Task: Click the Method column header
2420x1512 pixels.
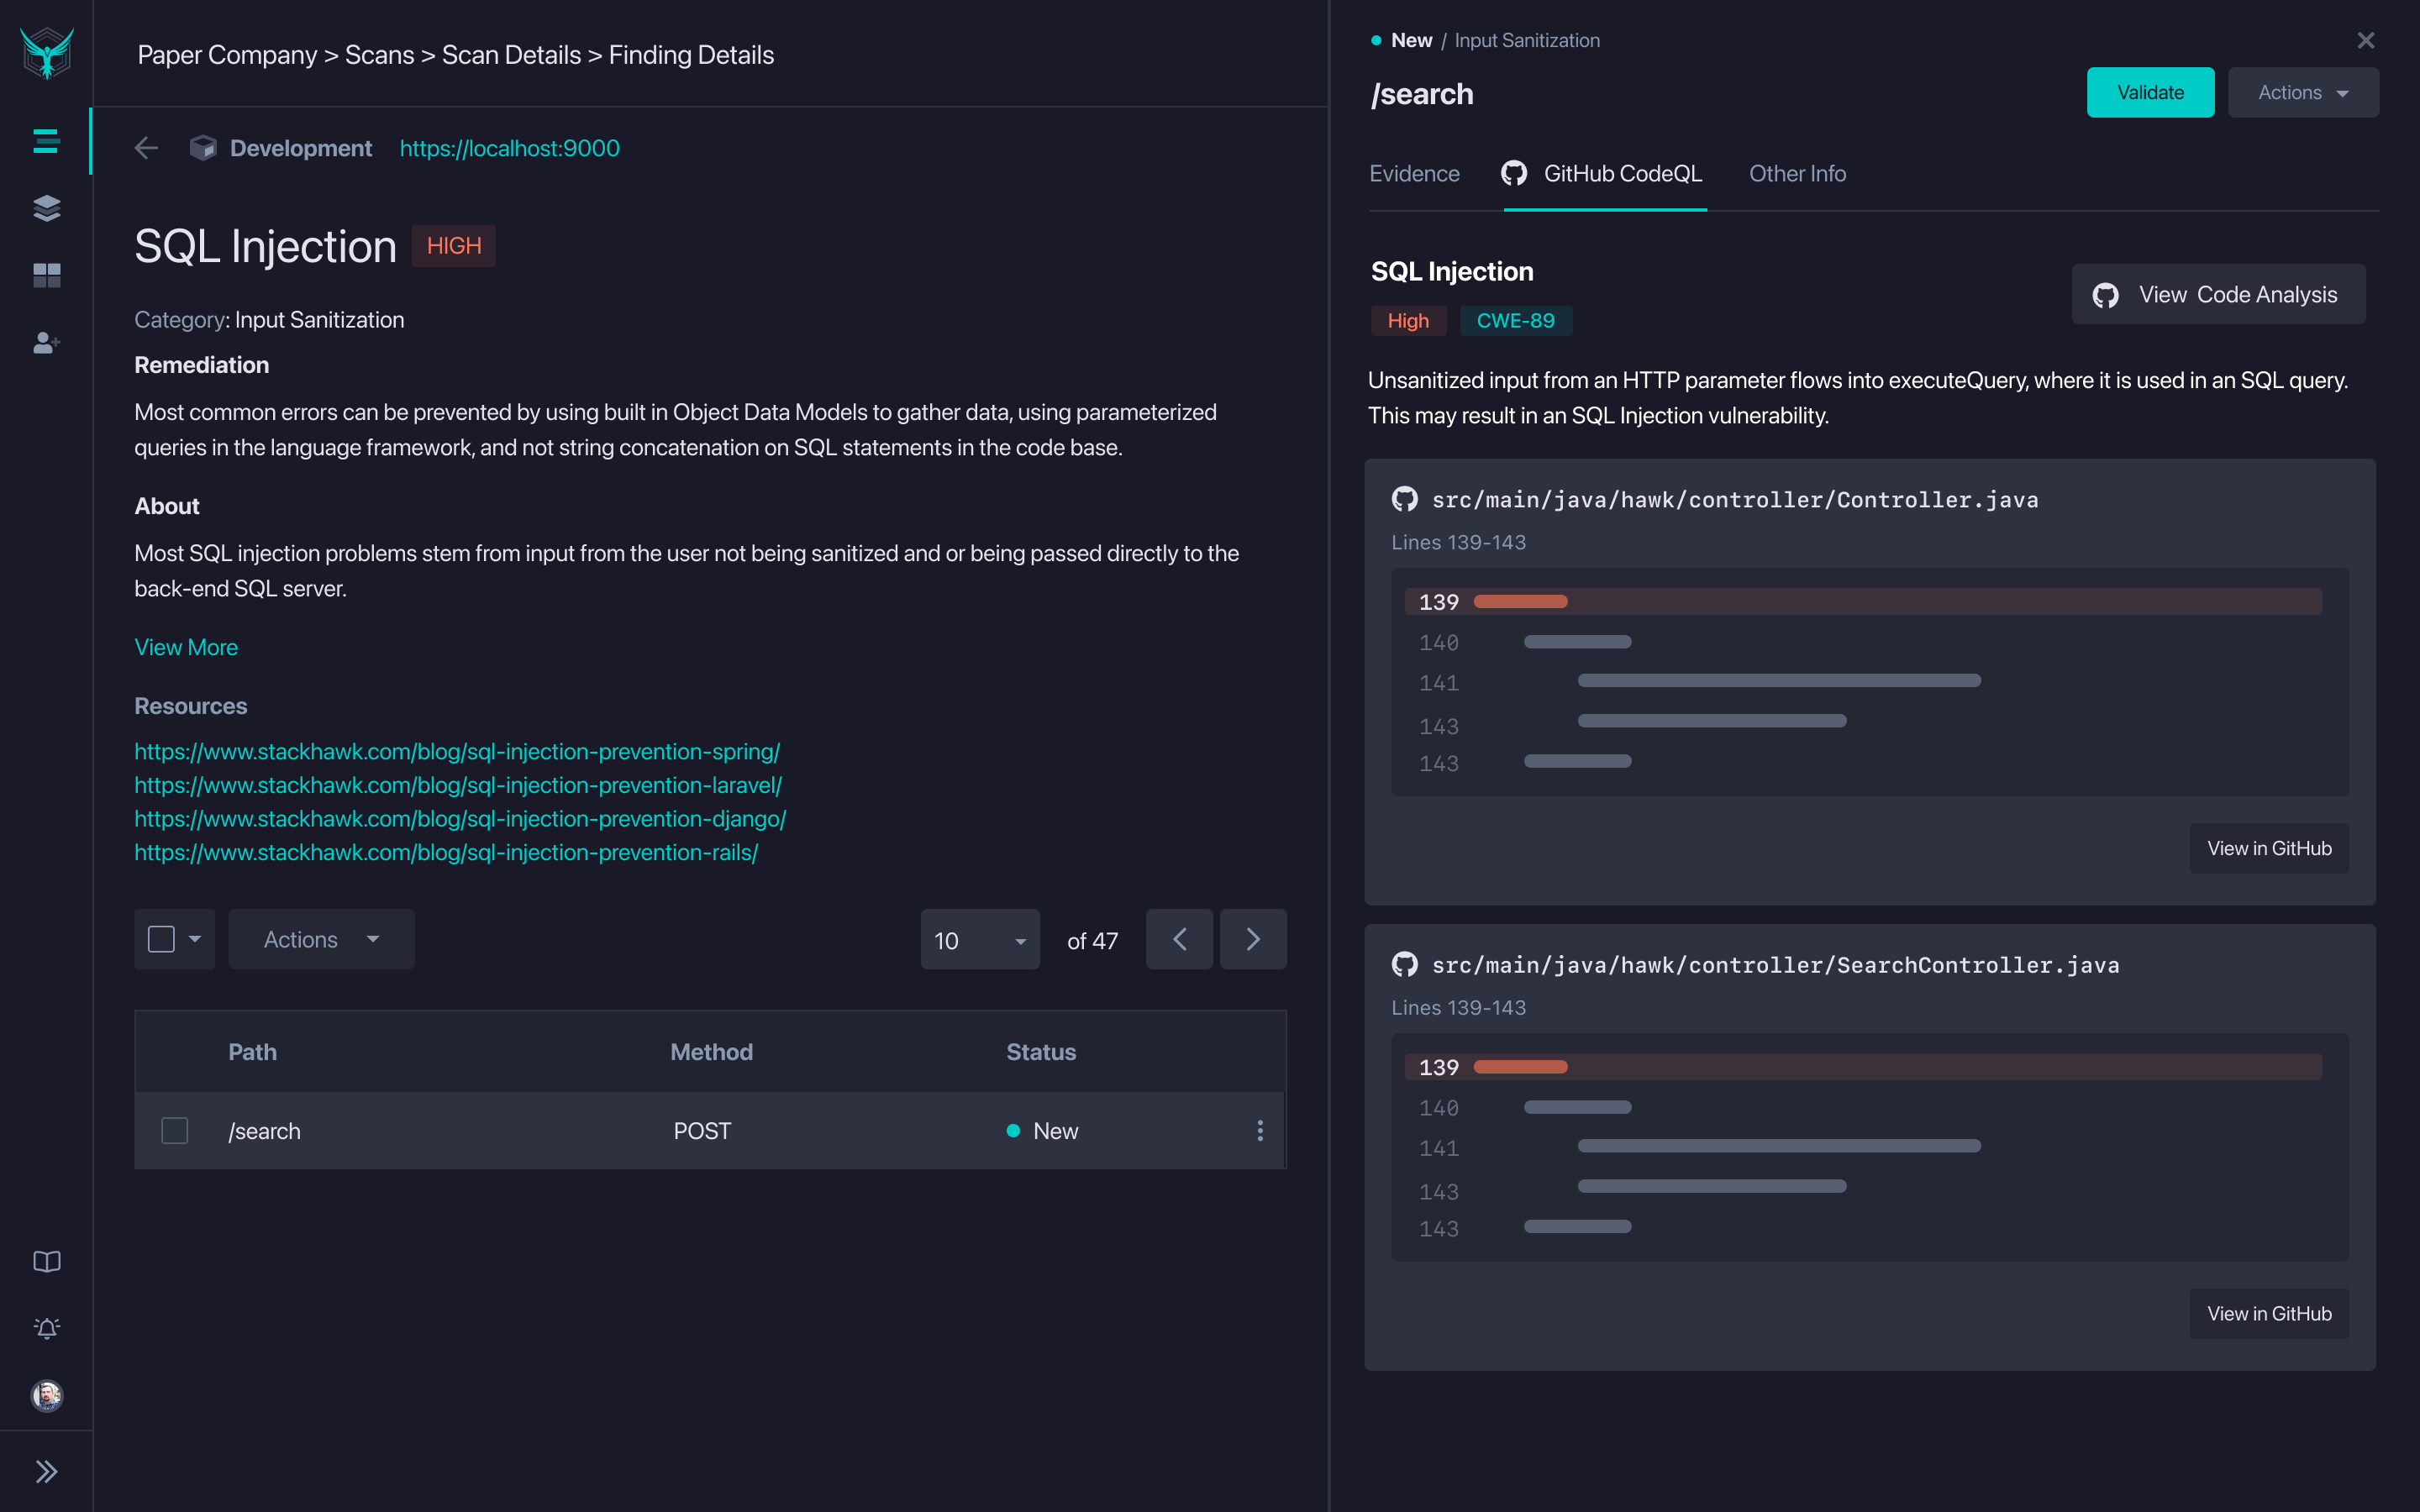Action: tap(711, 1052)
